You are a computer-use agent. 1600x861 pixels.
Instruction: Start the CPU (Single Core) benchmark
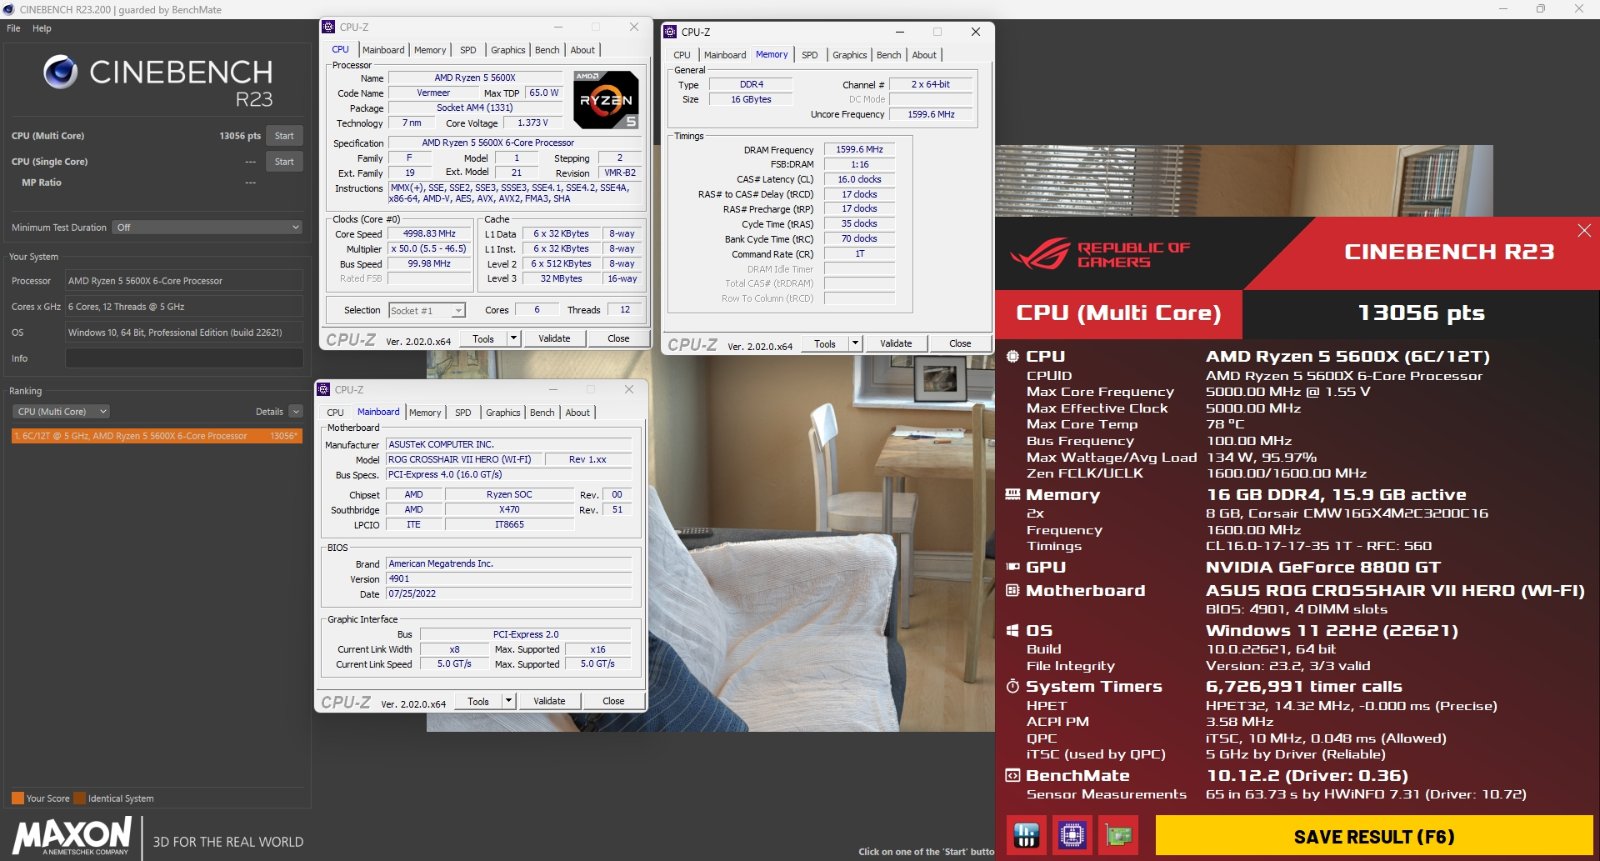(x=285, y=162)
